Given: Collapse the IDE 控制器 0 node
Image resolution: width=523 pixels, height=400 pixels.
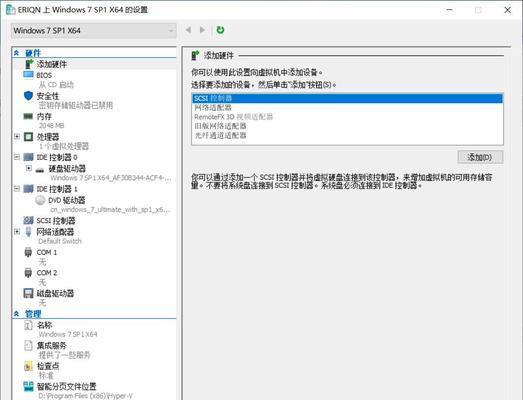Looking at the screenshot, I should point(17,157).
